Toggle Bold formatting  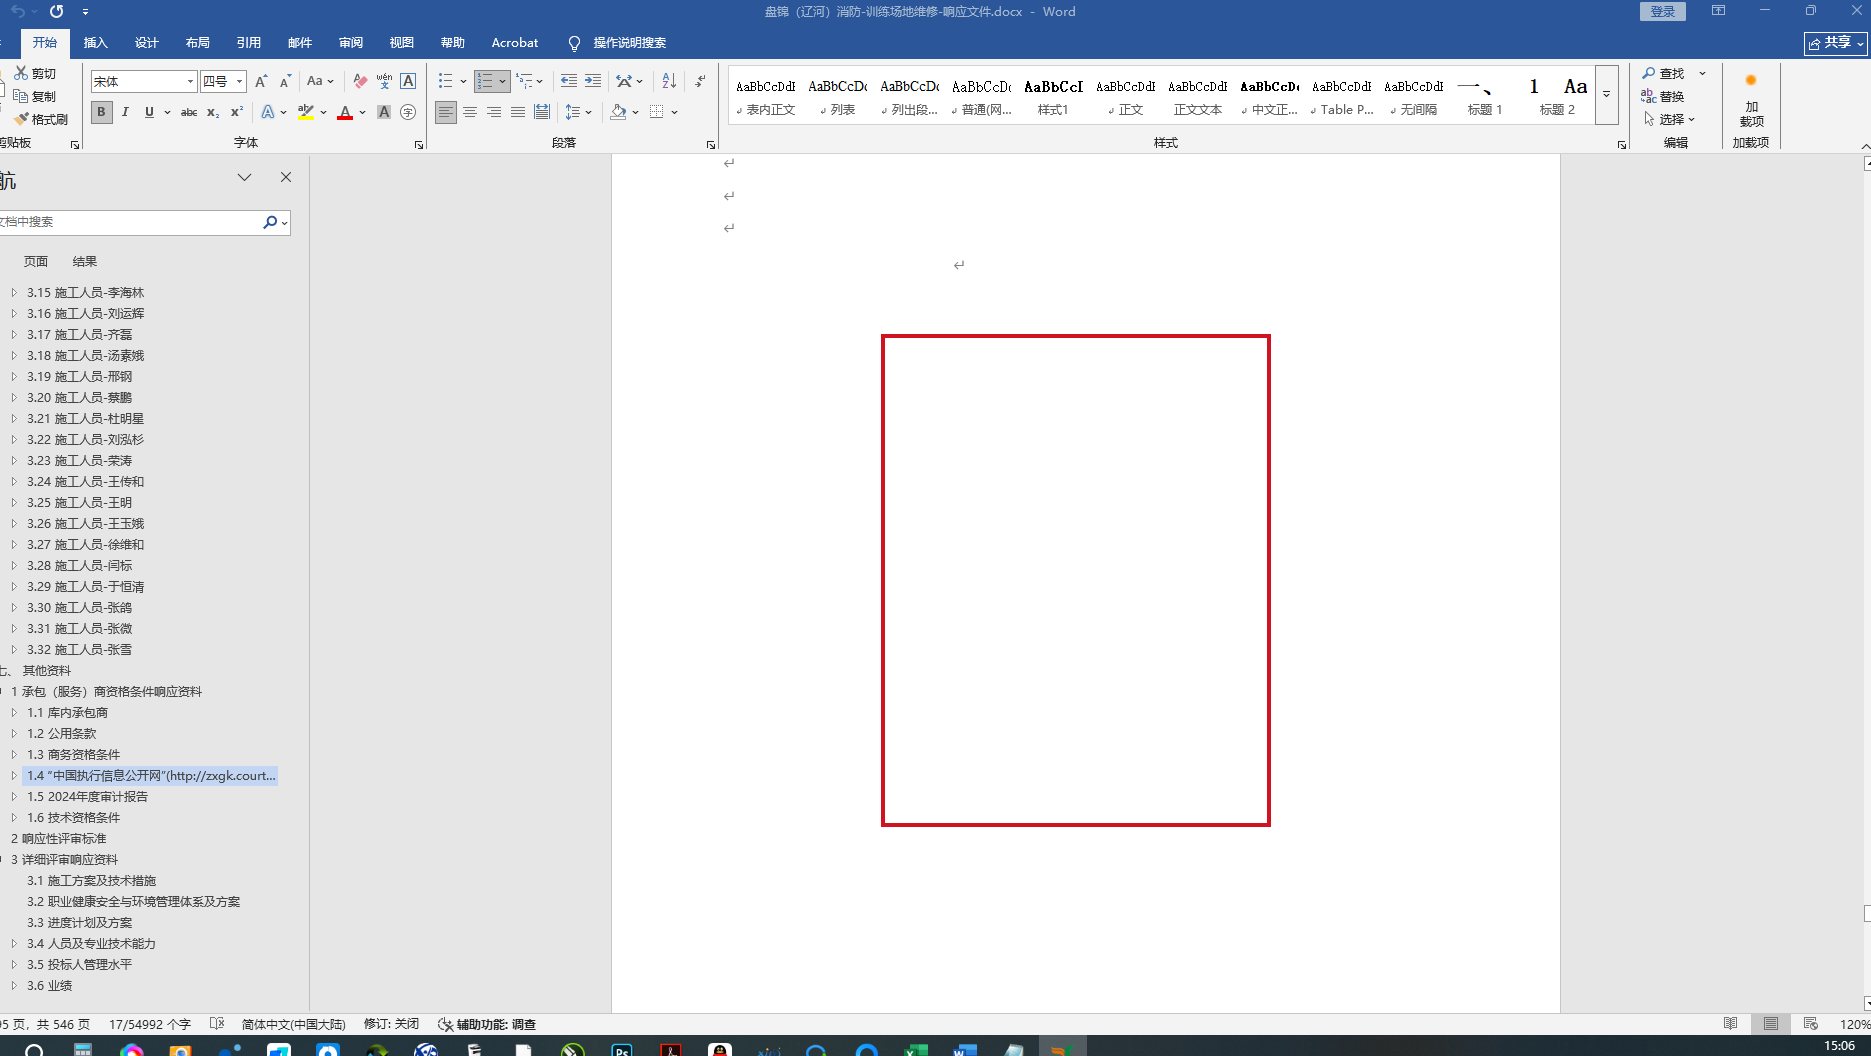[x=101, y=112]
